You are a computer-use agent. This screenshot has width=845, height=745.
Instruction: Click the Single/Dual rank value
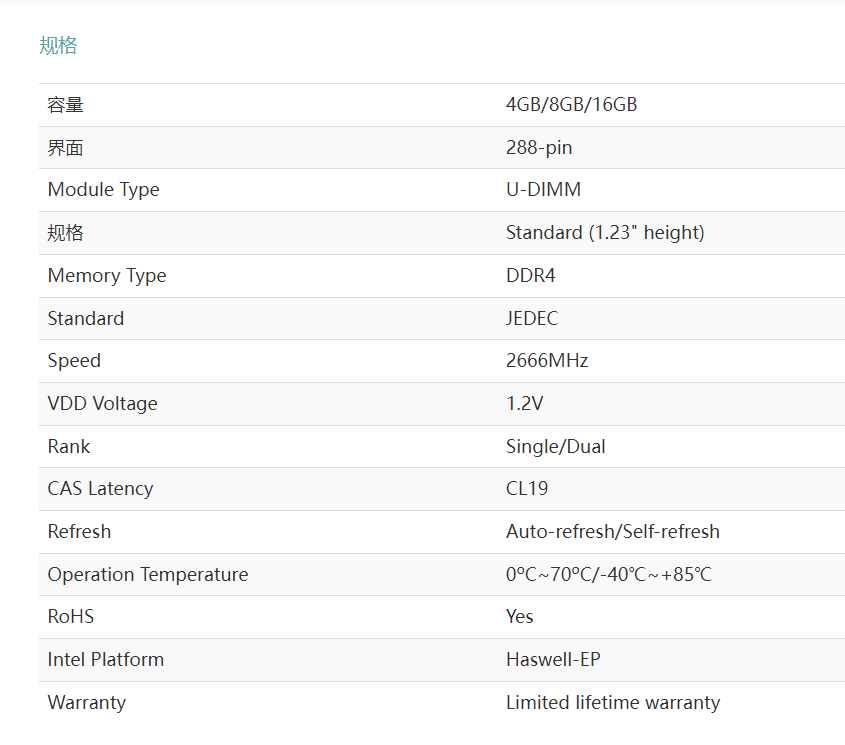pyautogui.click(x=556, y=446)
